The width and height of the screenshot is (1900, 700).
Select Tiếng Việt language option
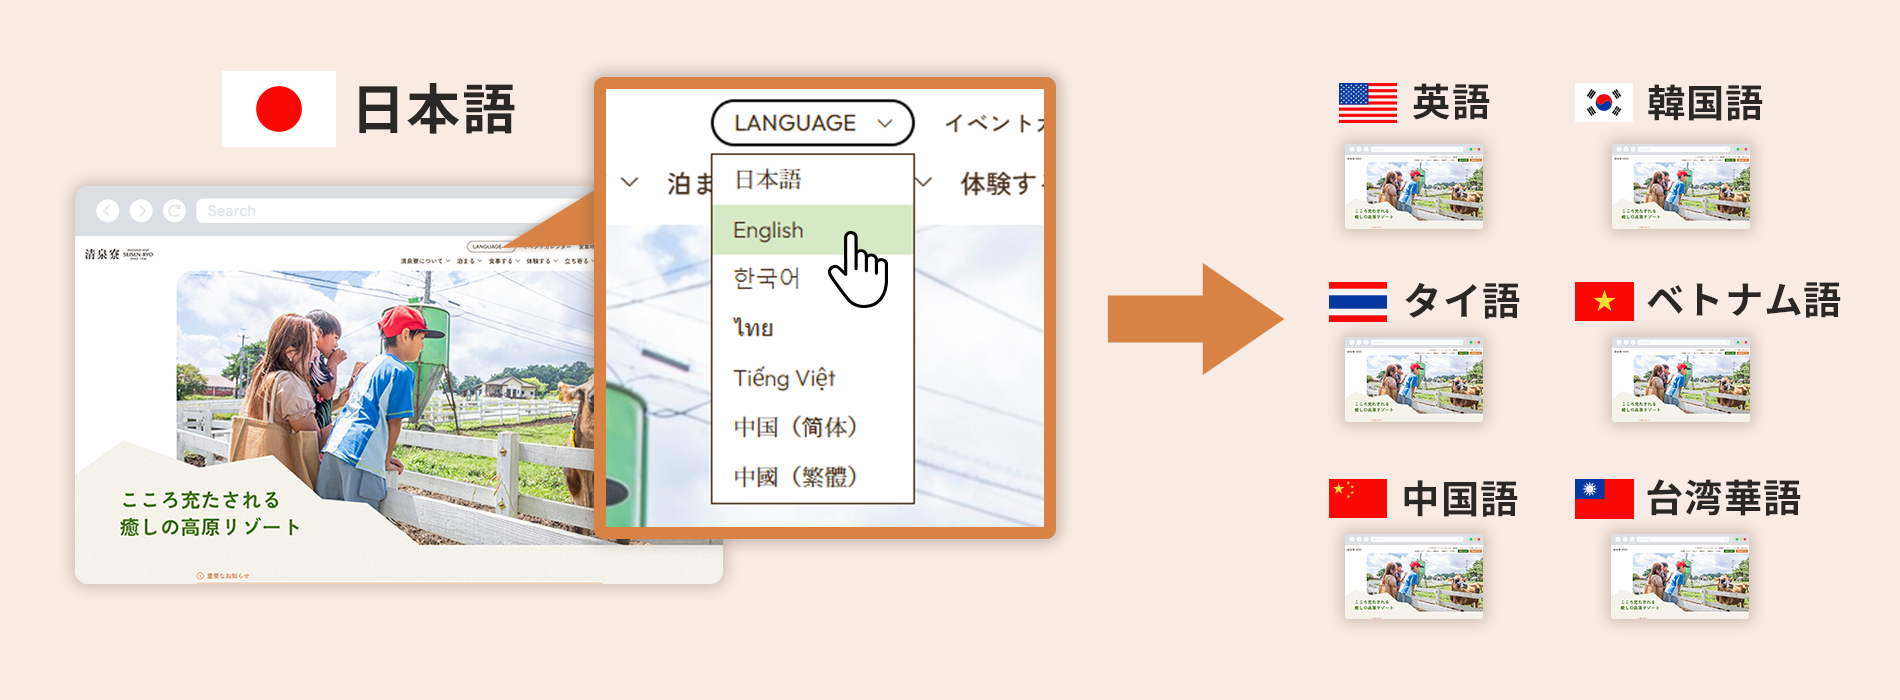click(812, 378)
